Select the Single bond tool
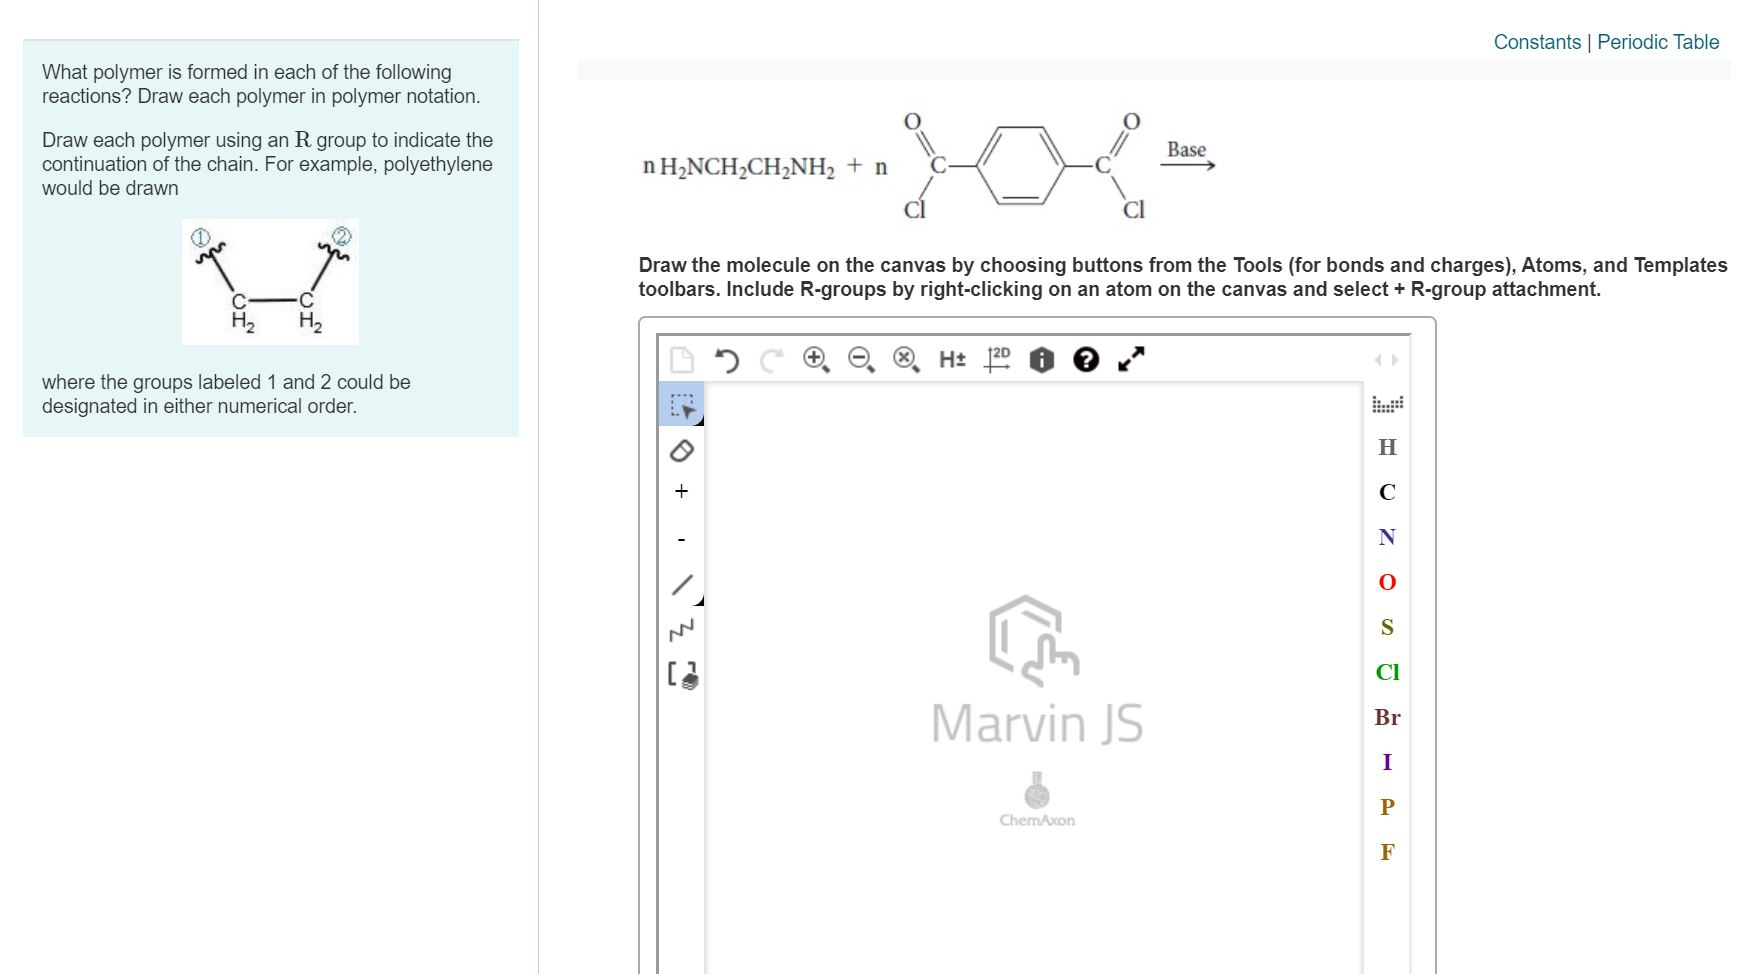This screenshot has width=1750, height=974. tap(681, 585)
